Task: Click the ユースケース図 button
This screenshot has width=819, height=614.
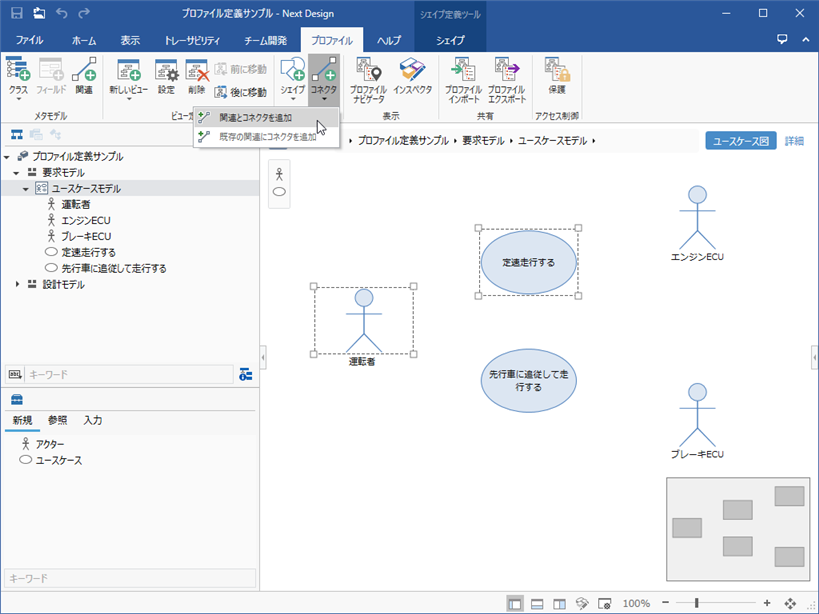Action: click(x=742, y=140)
